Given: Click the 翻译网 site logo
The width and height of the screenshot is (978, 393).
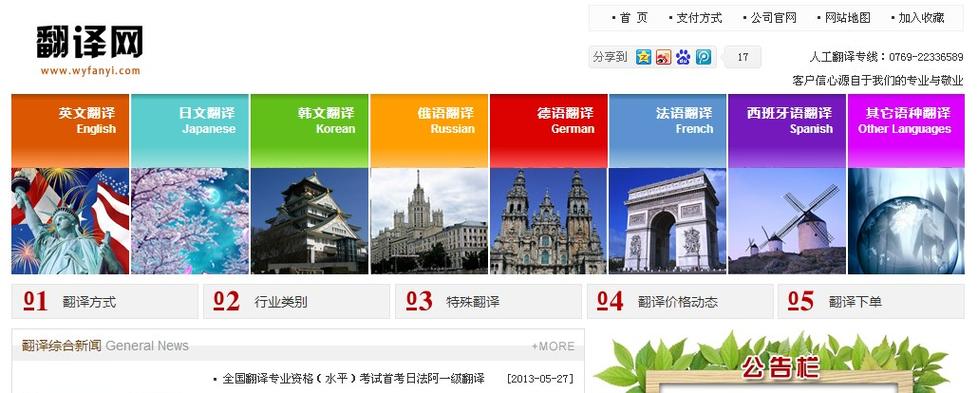Looking at the screenshot, I should 90,50.
